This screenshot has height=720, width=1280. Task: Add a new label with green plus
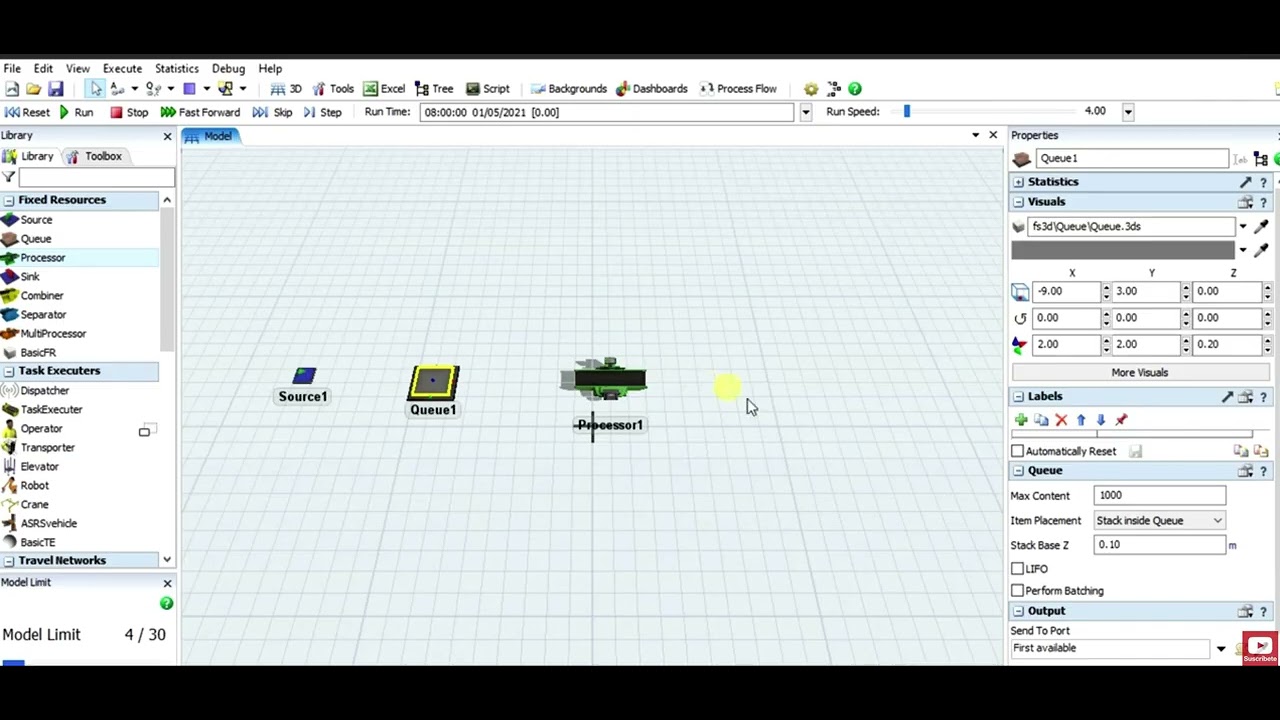(1021, 421)
